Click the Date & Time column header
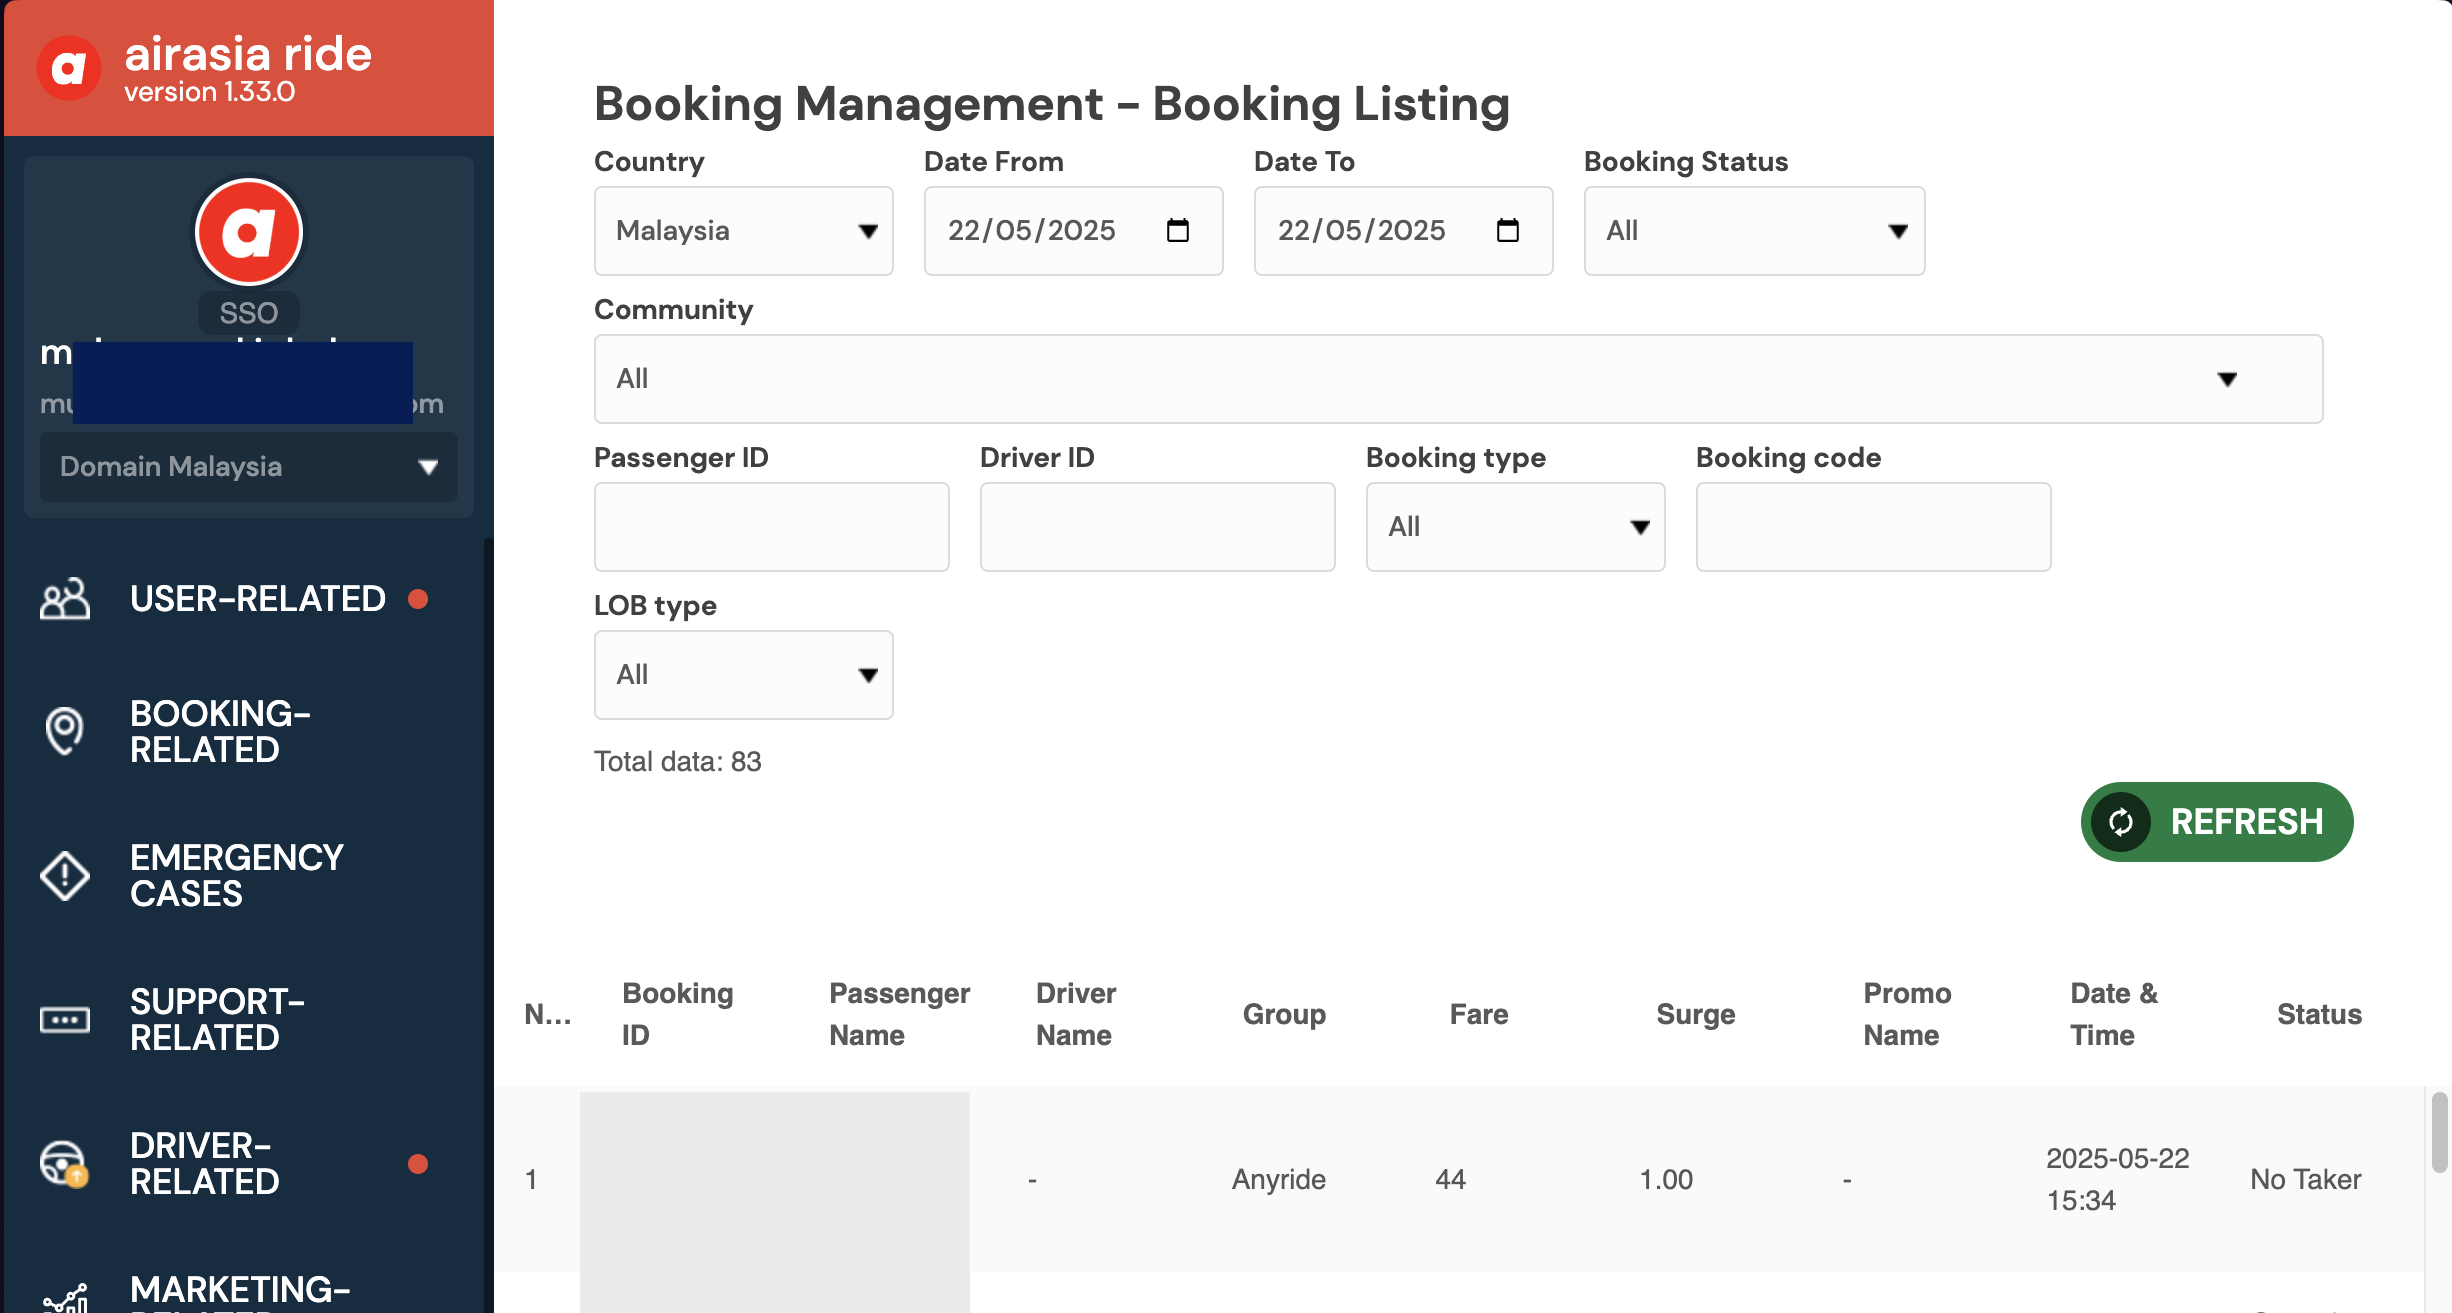 (2114, 1014)
